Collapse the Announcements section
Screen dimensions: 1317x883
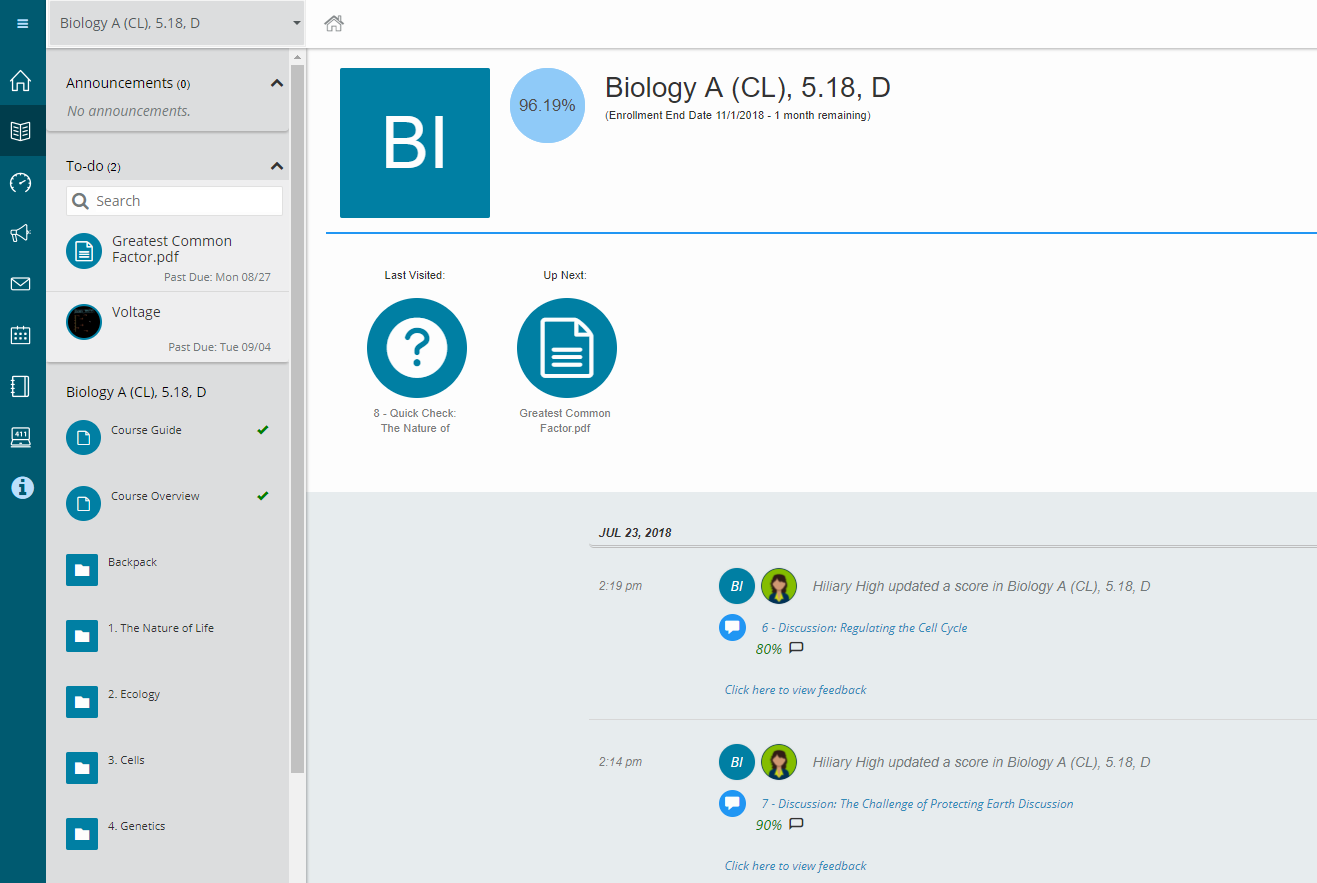pos(277,84)
